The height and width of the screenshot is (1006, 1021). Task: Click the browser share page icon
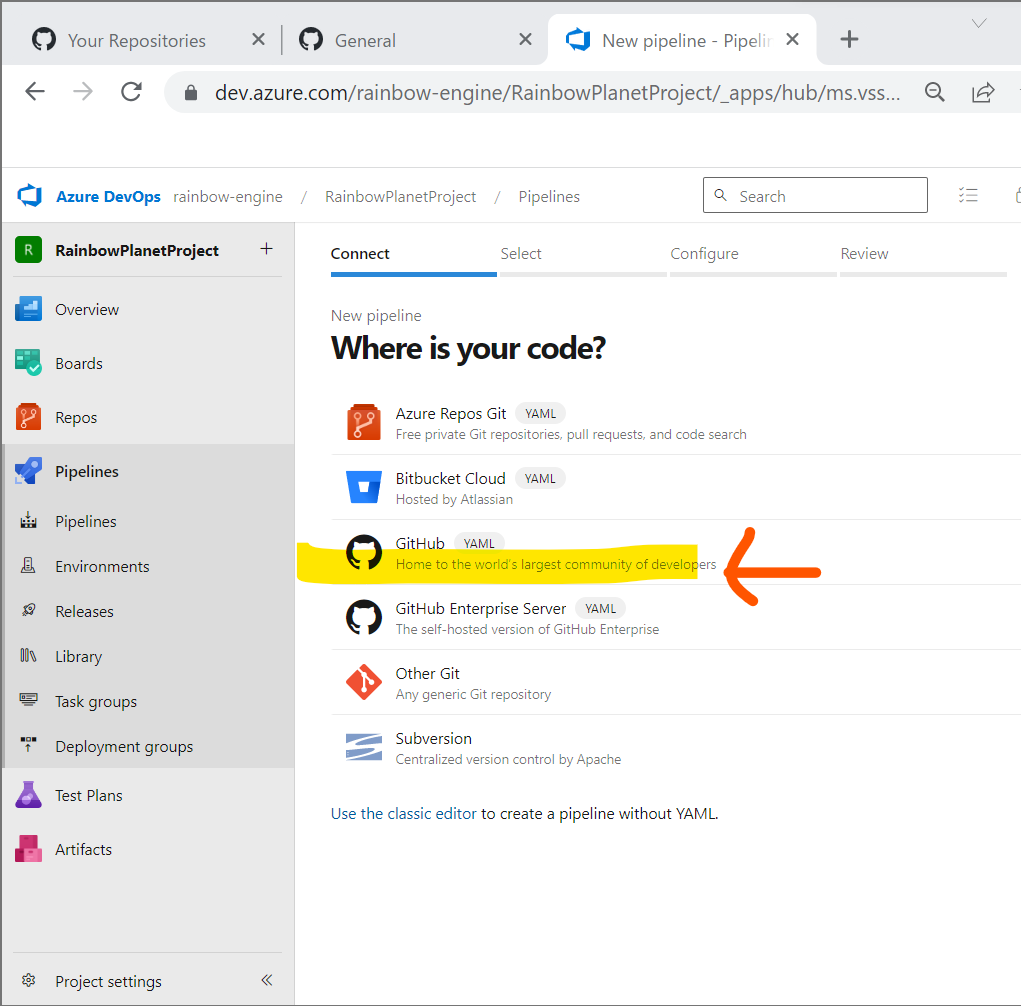[983, 92]
